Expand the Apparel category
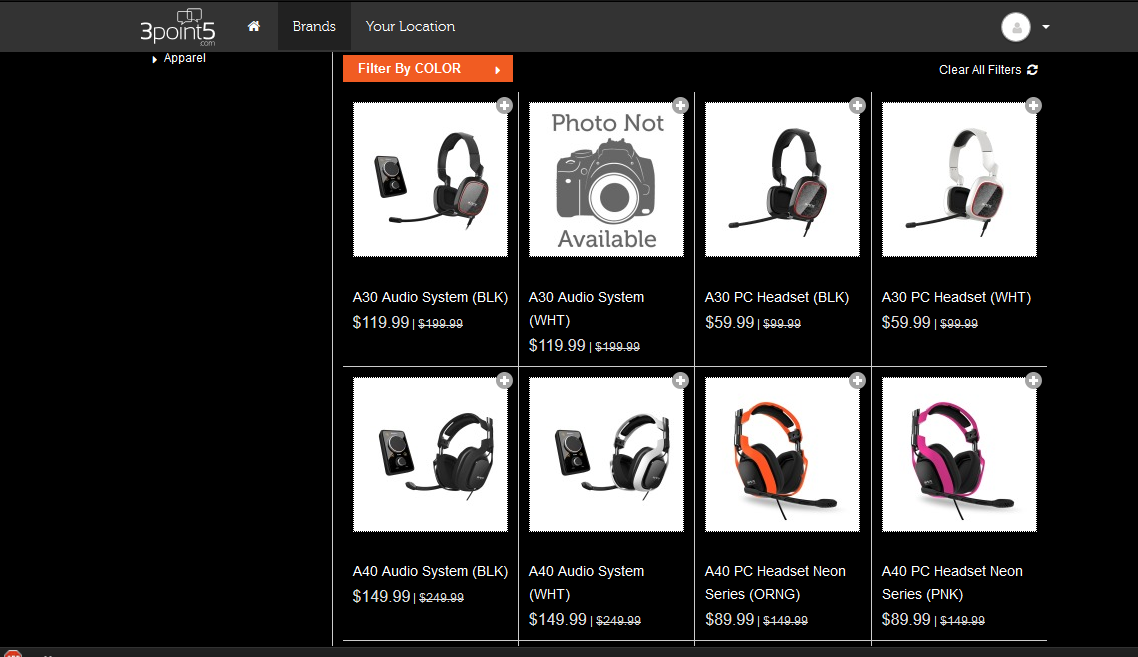Screen dimensions: 1138x657 [184, 58]
